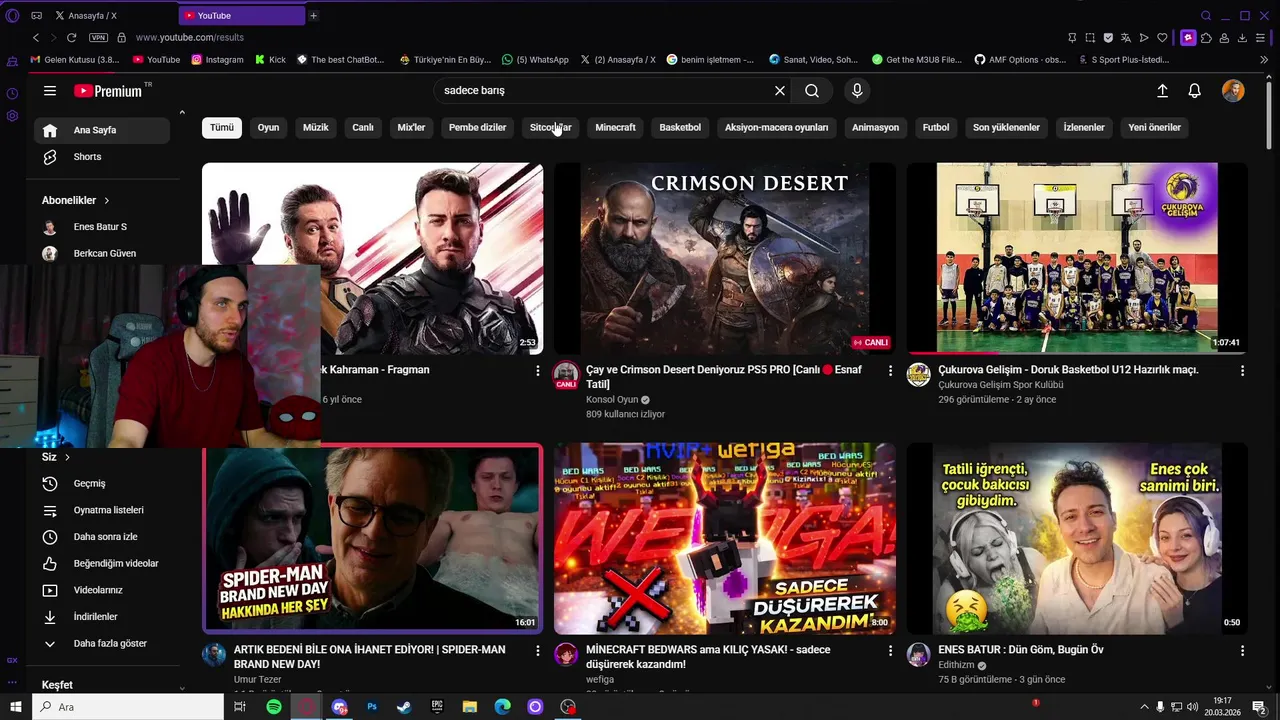Open the Kick bookmark
This screenshot has width=1280, height=720.
tap(270, 59)
